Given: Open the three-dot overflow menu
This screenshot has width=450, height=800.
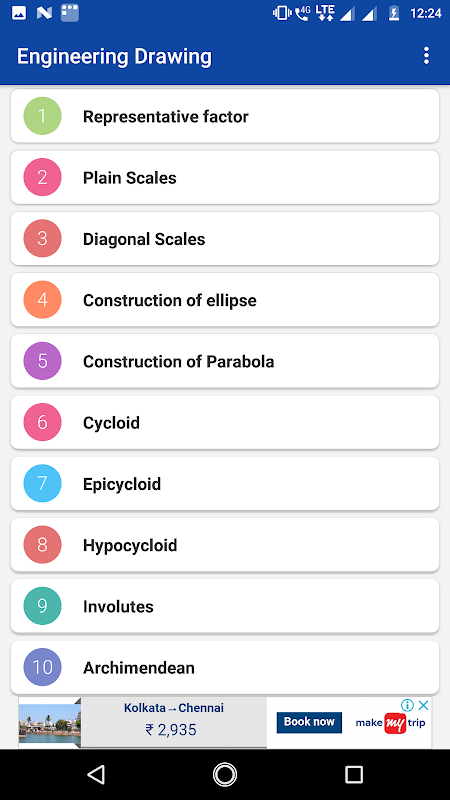Looking at the screenshot, I should (426, 56).
